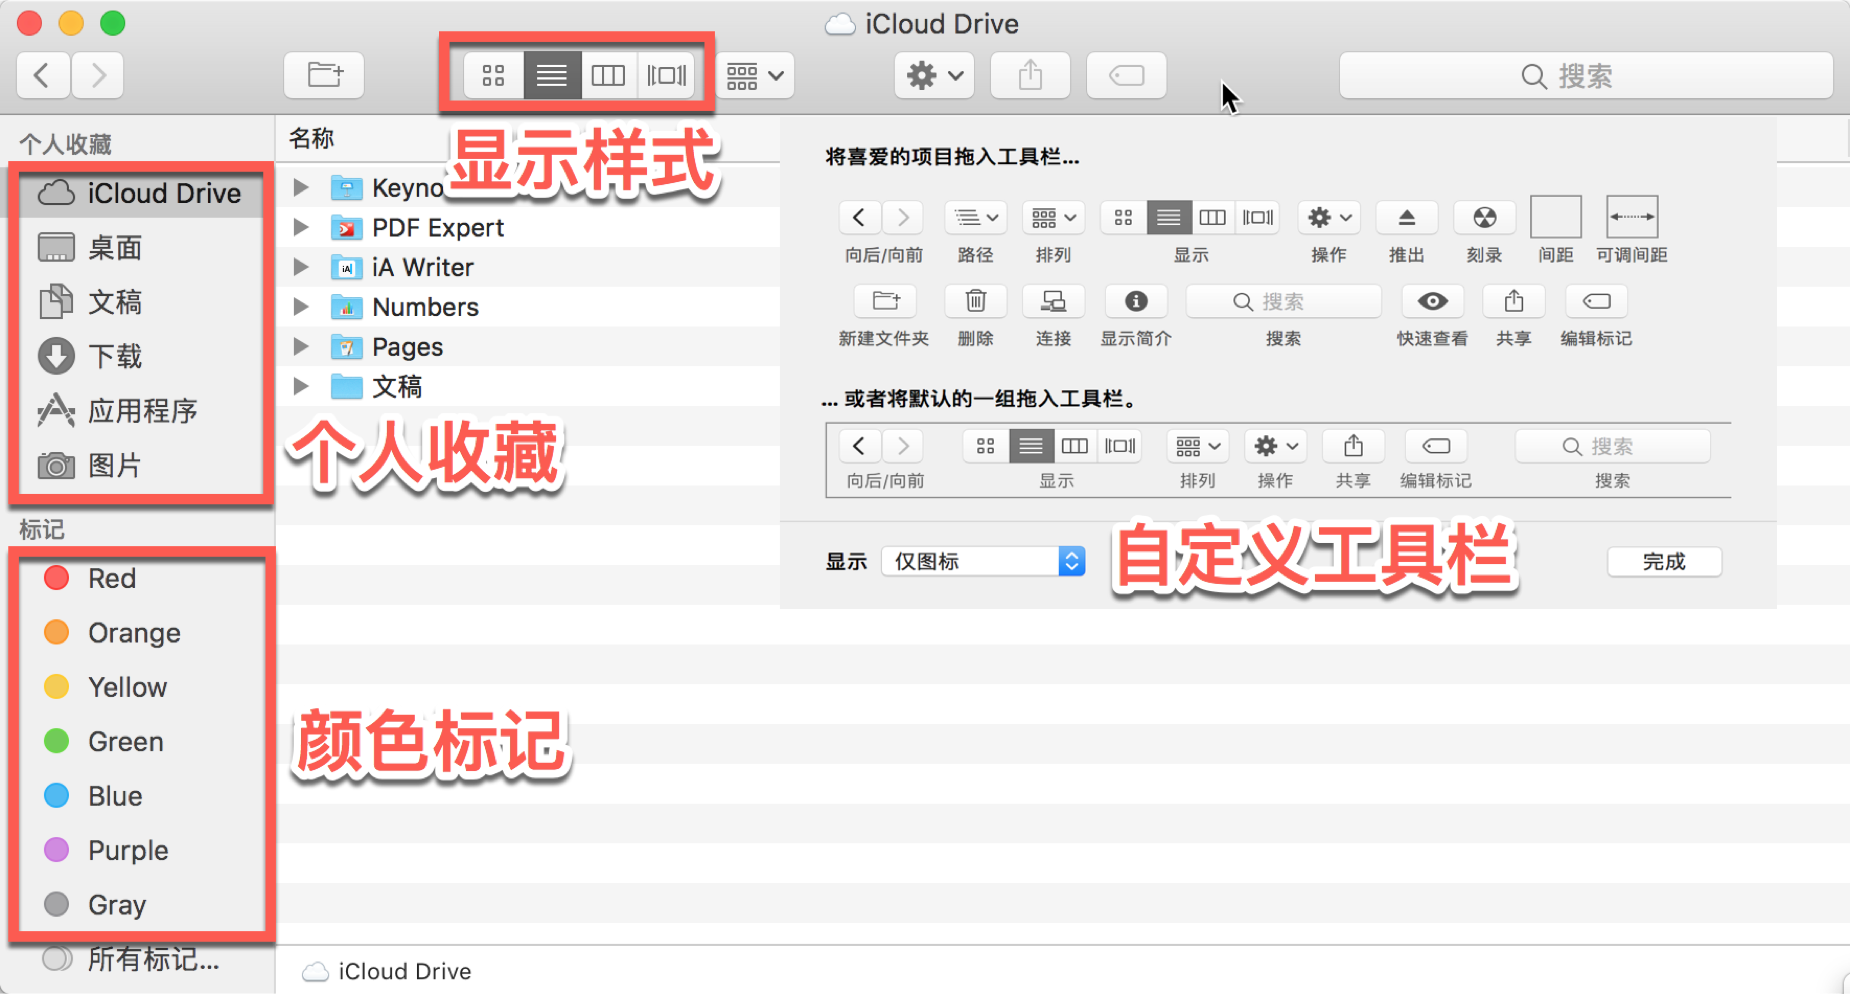This screenshot has height=994, width=1850.
Task: Click the 连接 connect to server icon
Action: tap(1053, 301)
